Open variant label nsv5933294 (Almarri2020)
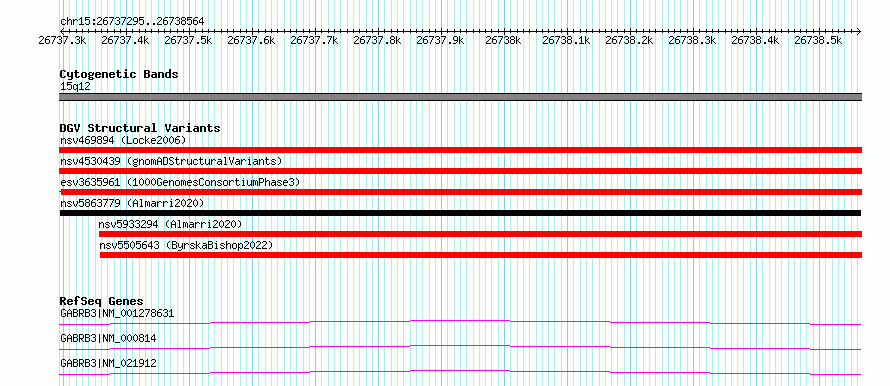The width and height of the screenshot is (890, 386). (170, 224)
